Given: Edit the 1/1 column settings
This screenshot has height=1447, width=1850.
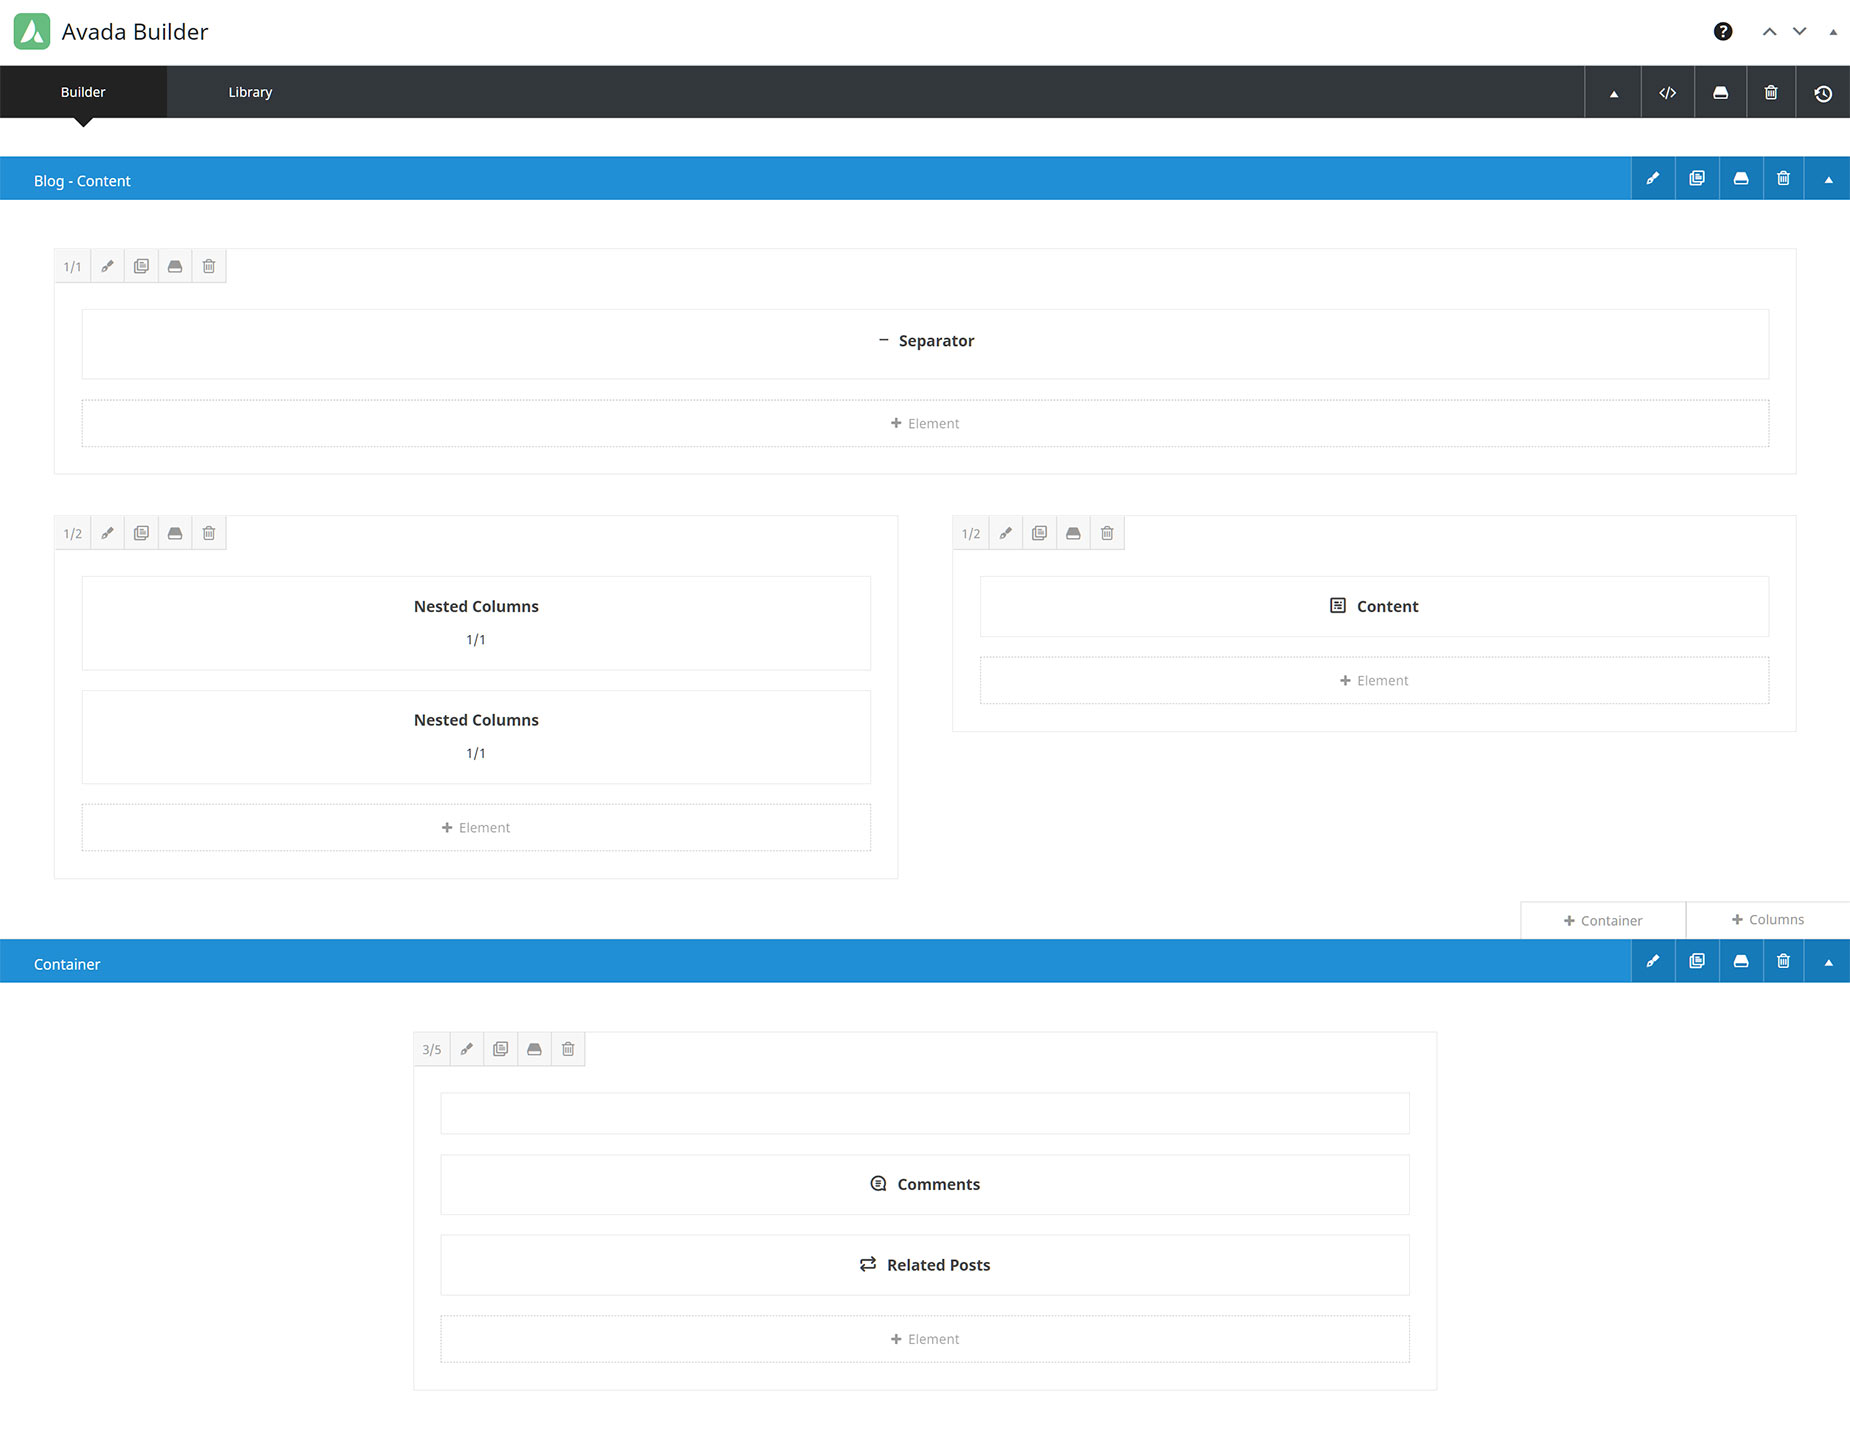Looking at the screenshot, I should click(x=107, y=267).
